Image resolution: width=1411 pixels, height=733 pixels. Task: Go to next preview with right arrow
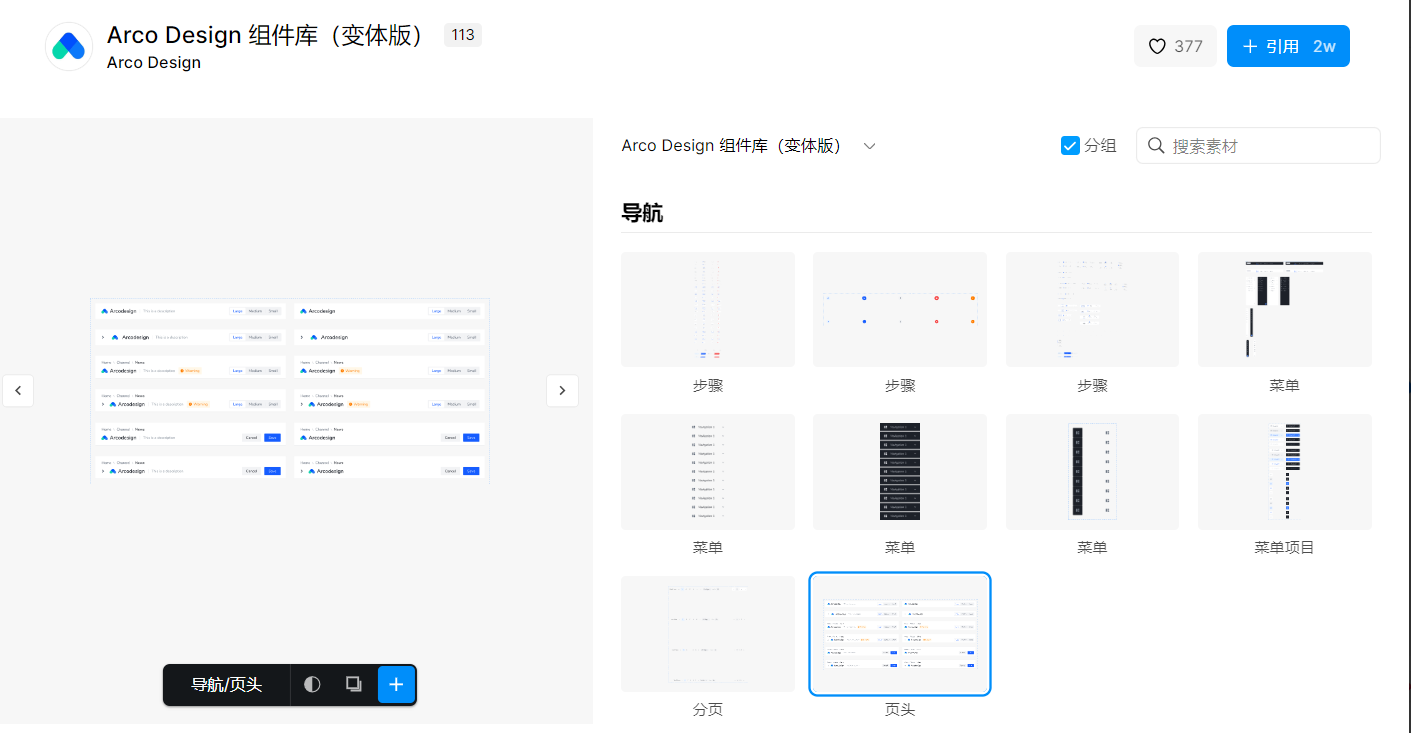pyautogui.click(x=562, y=390)
